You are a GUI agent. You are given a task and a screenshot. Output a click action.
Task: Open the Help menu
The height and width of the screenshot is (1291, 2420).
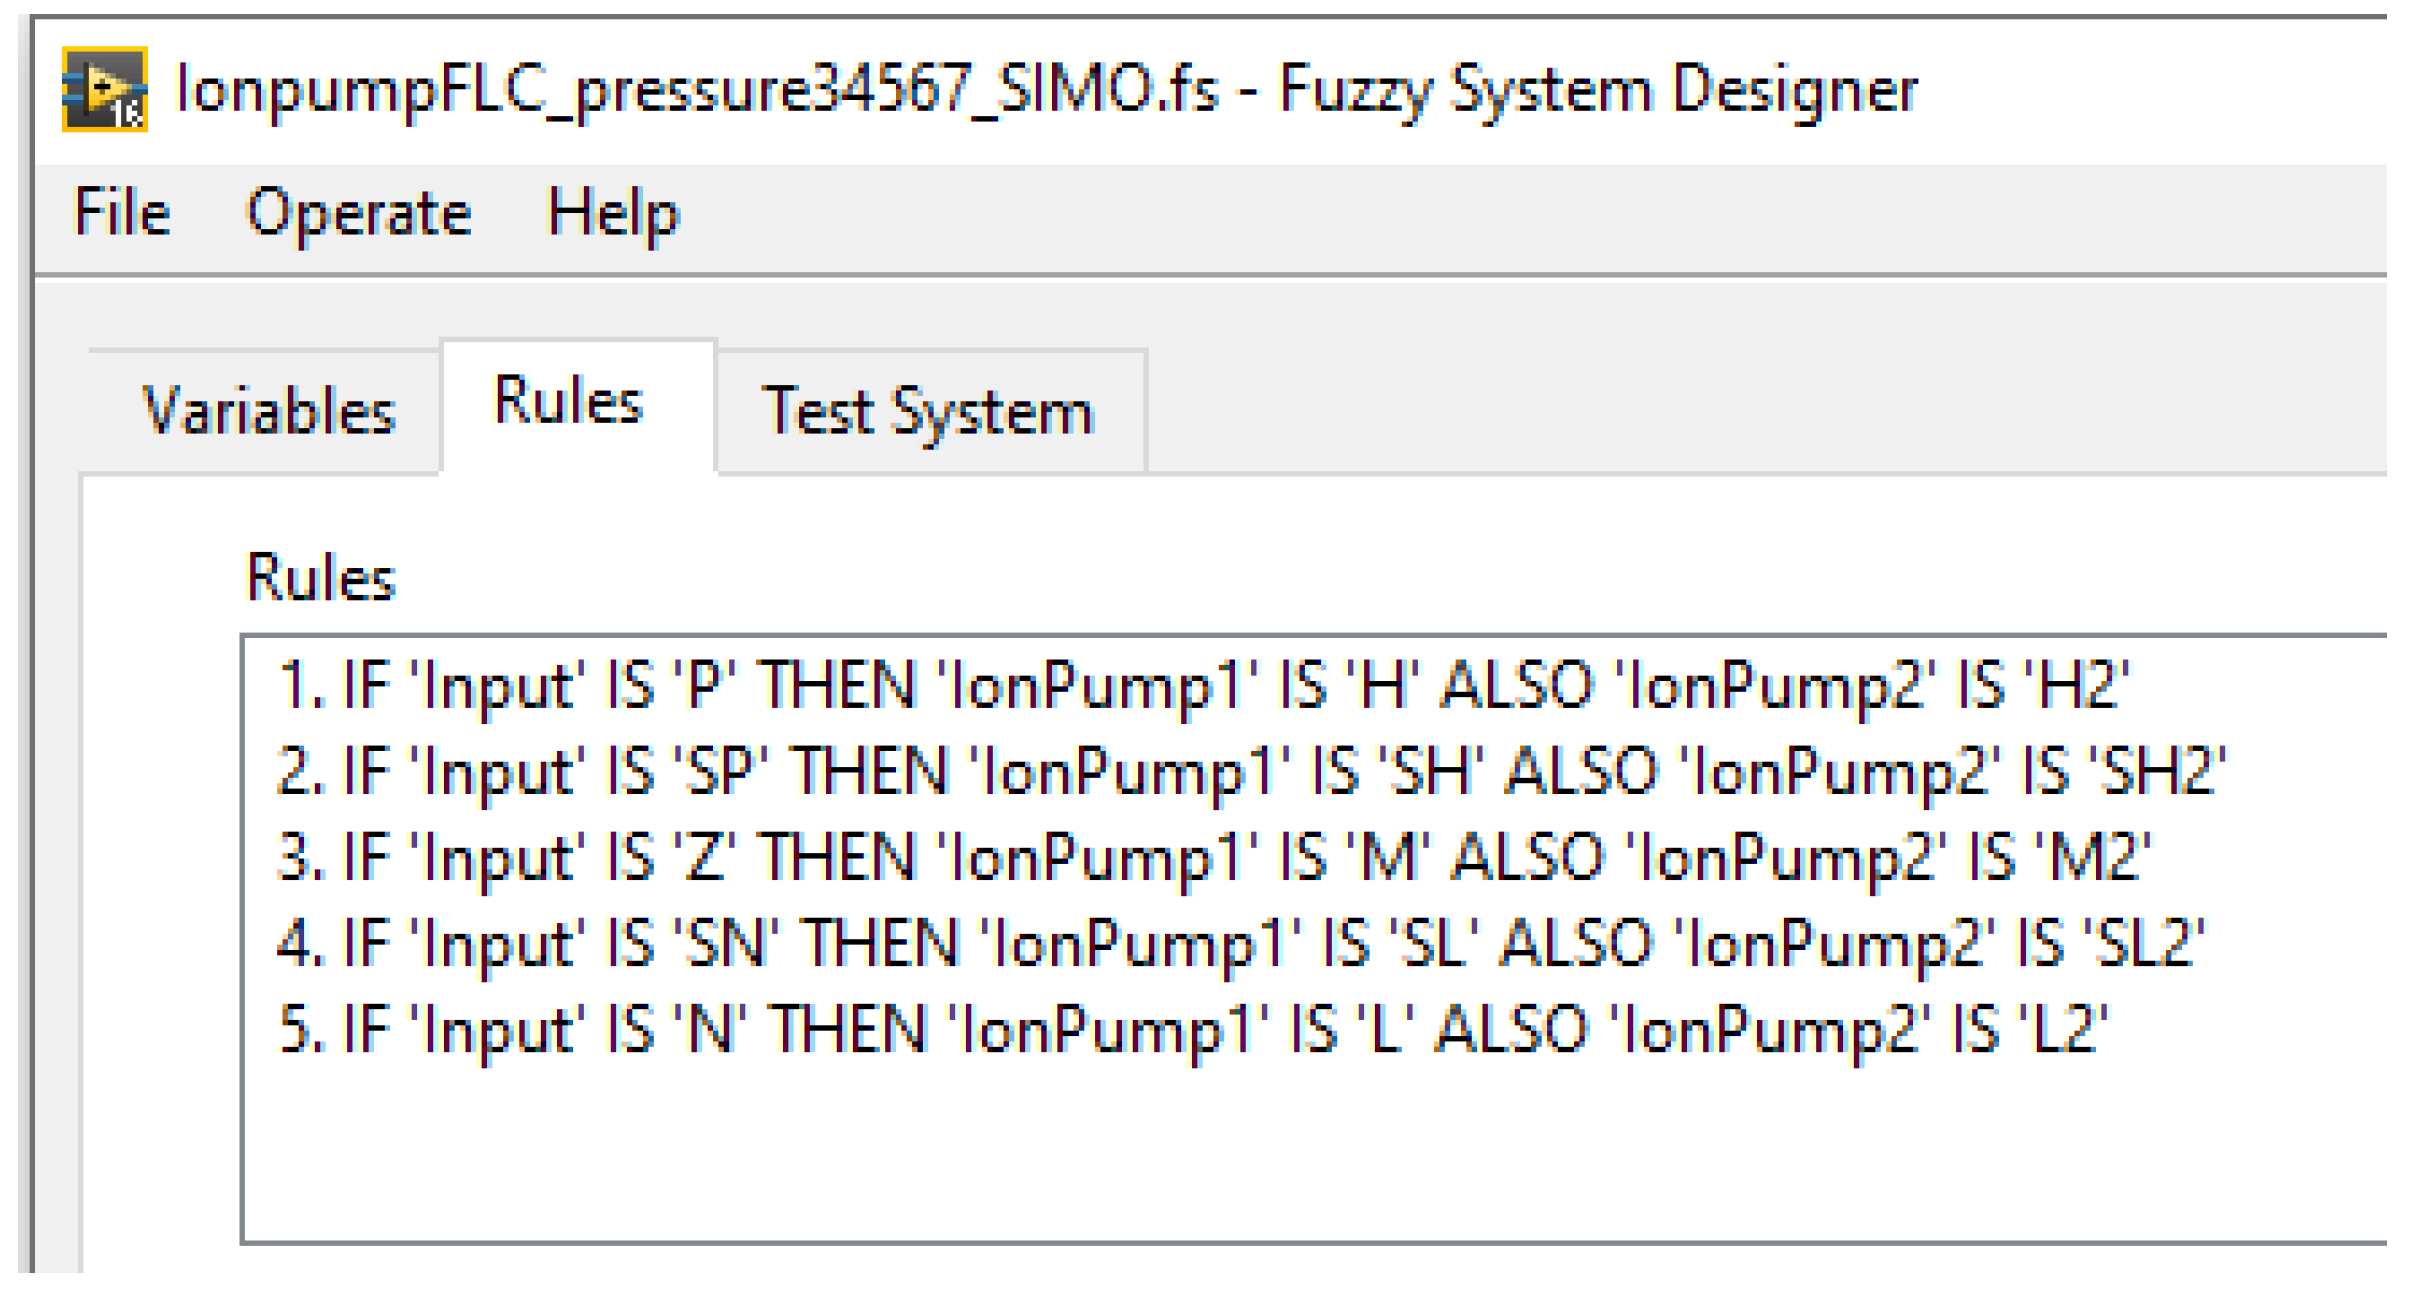(612, 213)
